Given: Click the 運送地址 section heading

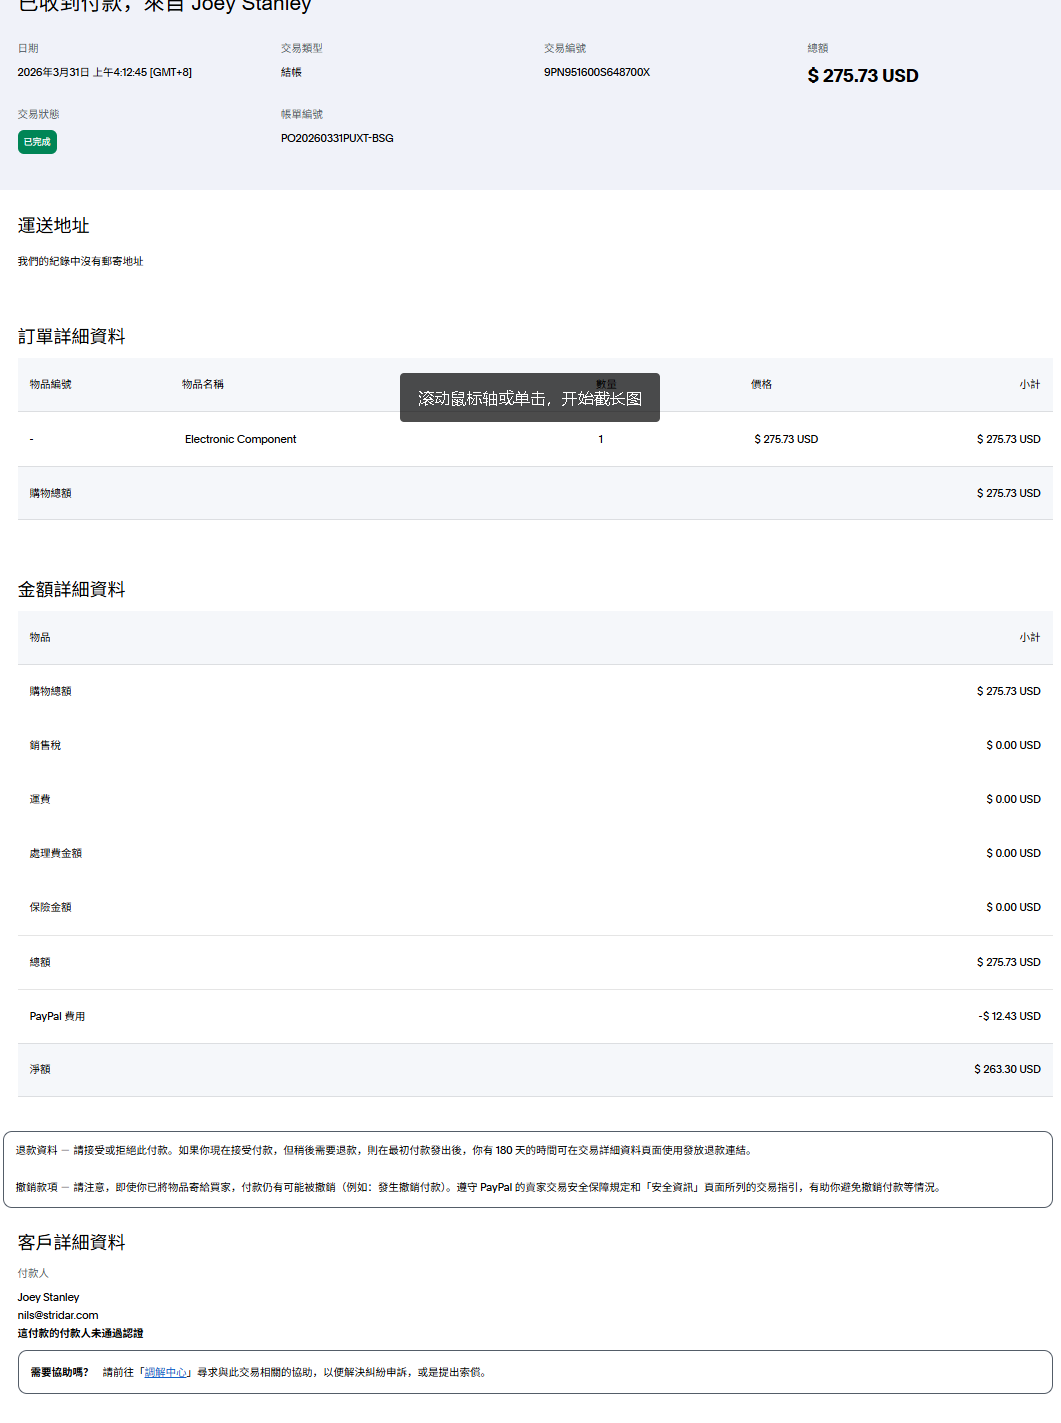Looking at the screenshot, I should 53,226.
